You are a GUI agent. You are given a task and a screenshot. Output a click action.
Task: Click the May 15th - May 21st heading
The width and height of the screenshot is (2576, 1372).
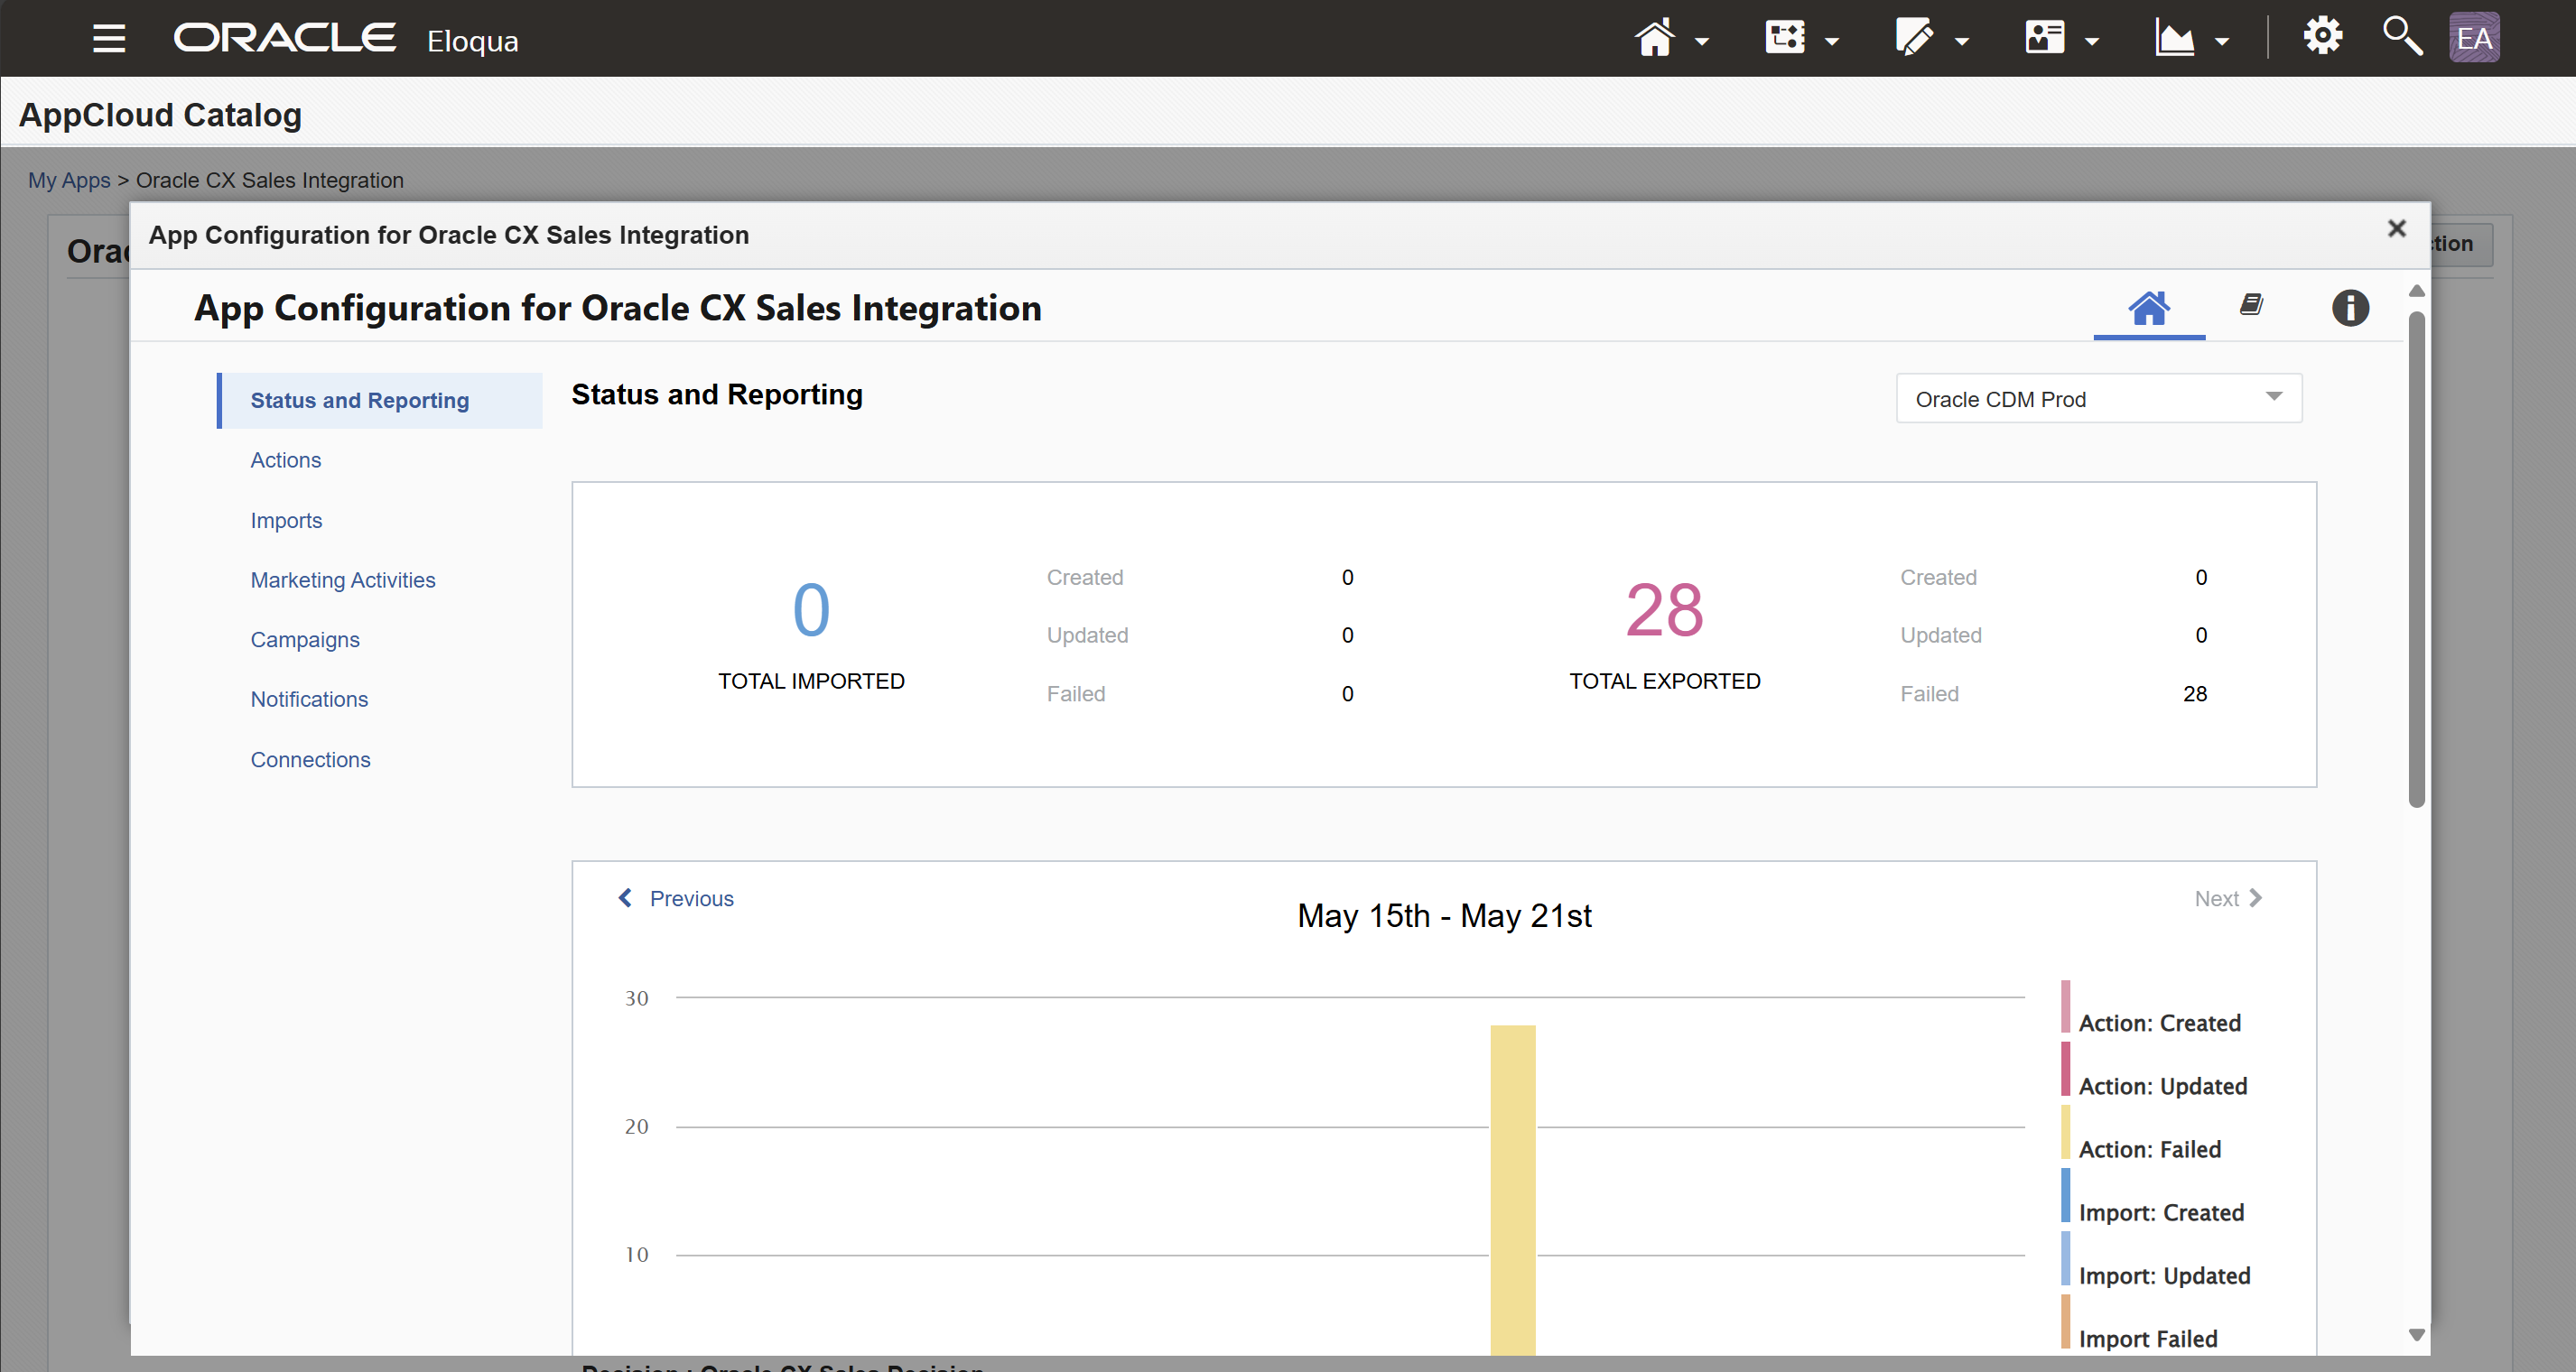click(x=1444, y=915)
